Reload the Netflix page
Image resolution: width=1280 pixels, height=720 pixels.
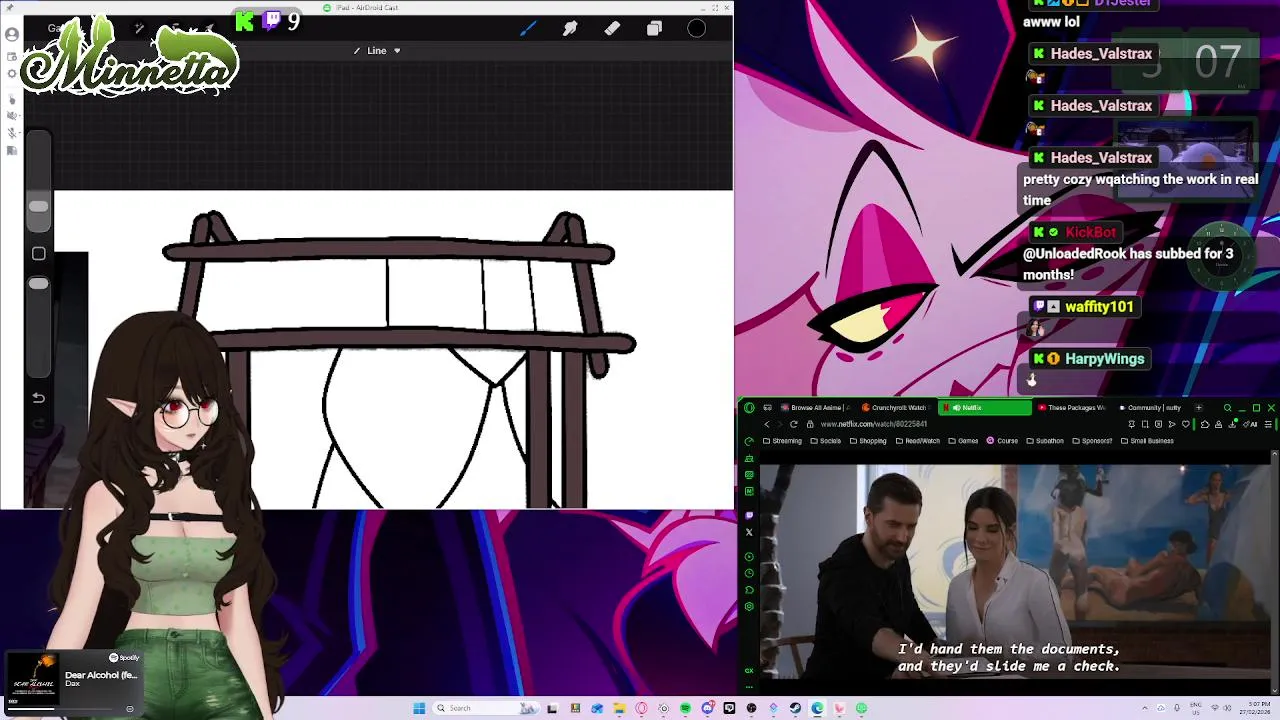pos(794,424)
